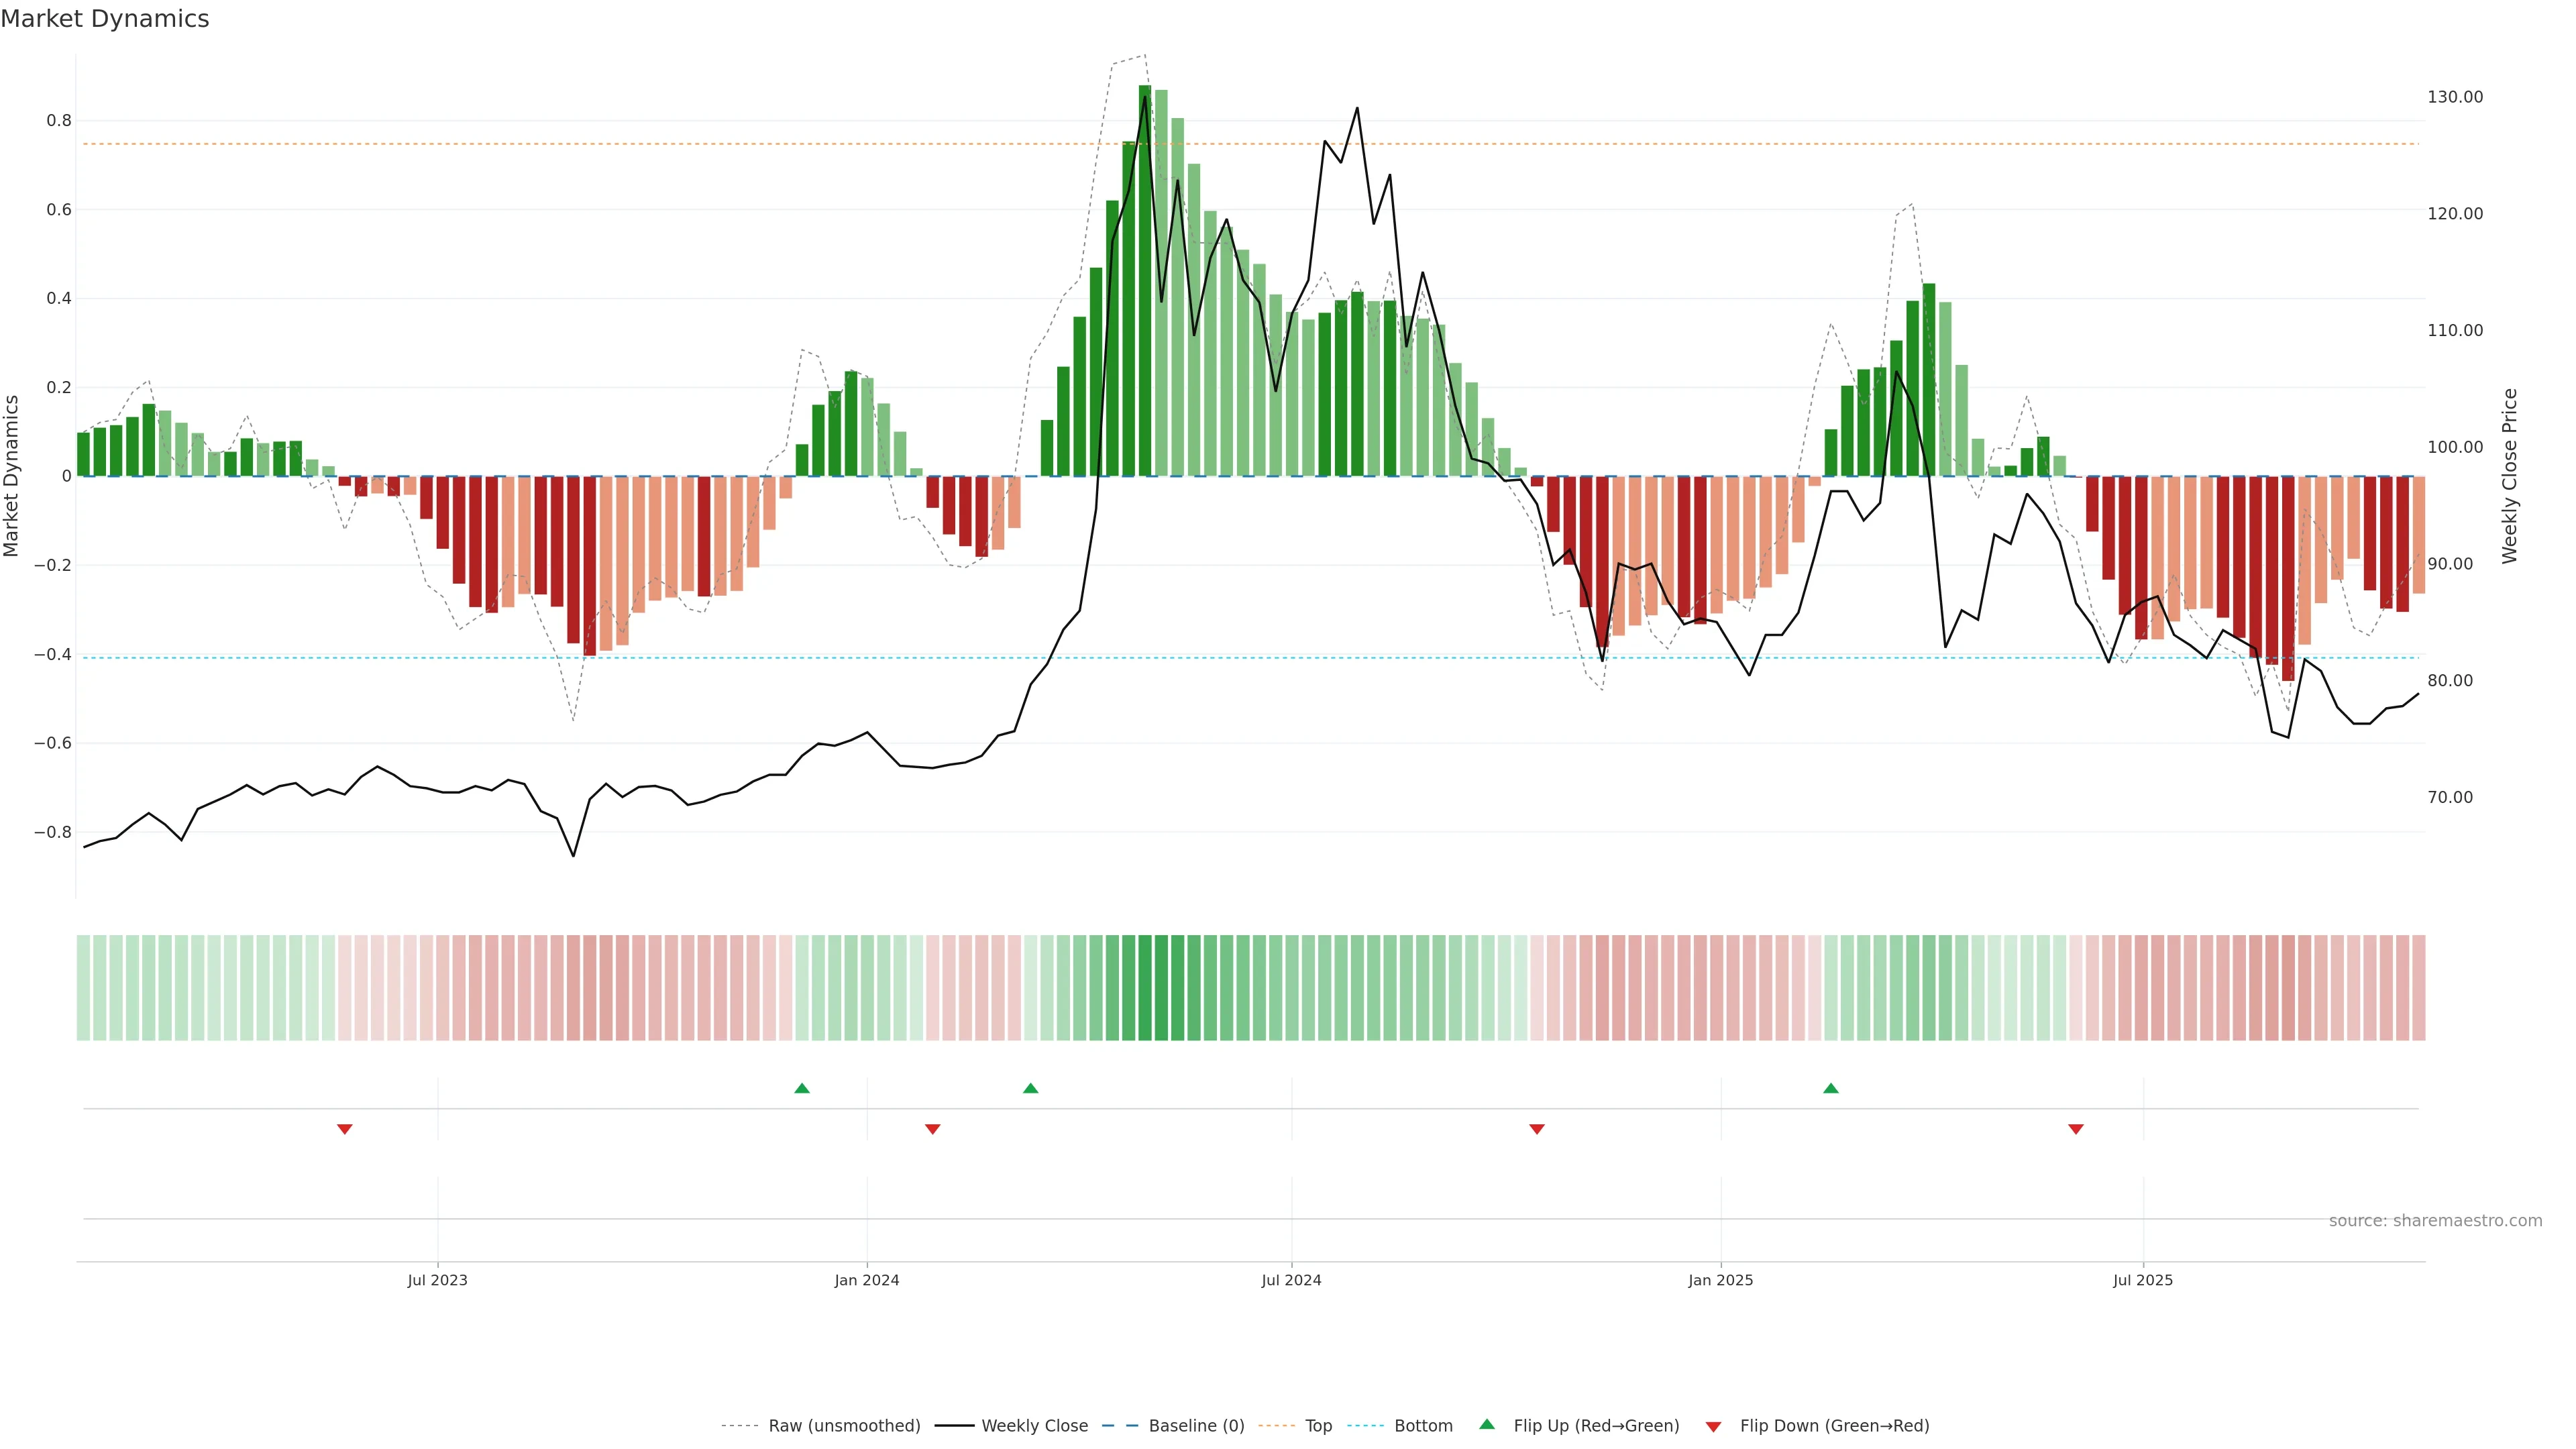Toggle Baseline (0) legend entry
Screen dimensions: 2576x1449
(x=1196, y=1426)
